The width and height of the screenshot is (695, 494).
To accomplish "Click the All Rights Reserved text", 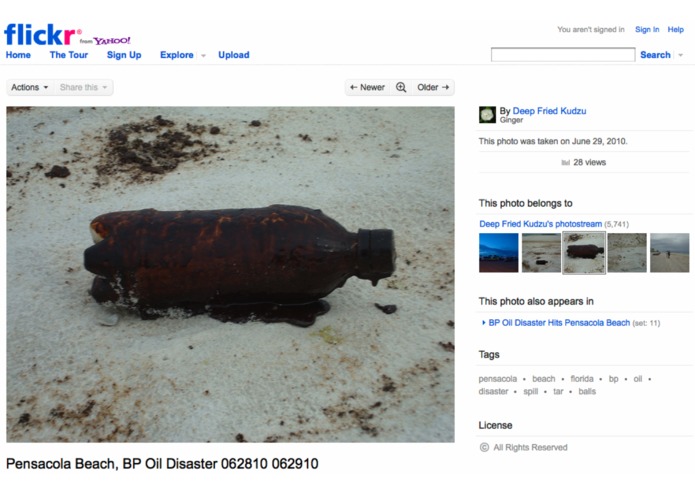I will point(530,447).
